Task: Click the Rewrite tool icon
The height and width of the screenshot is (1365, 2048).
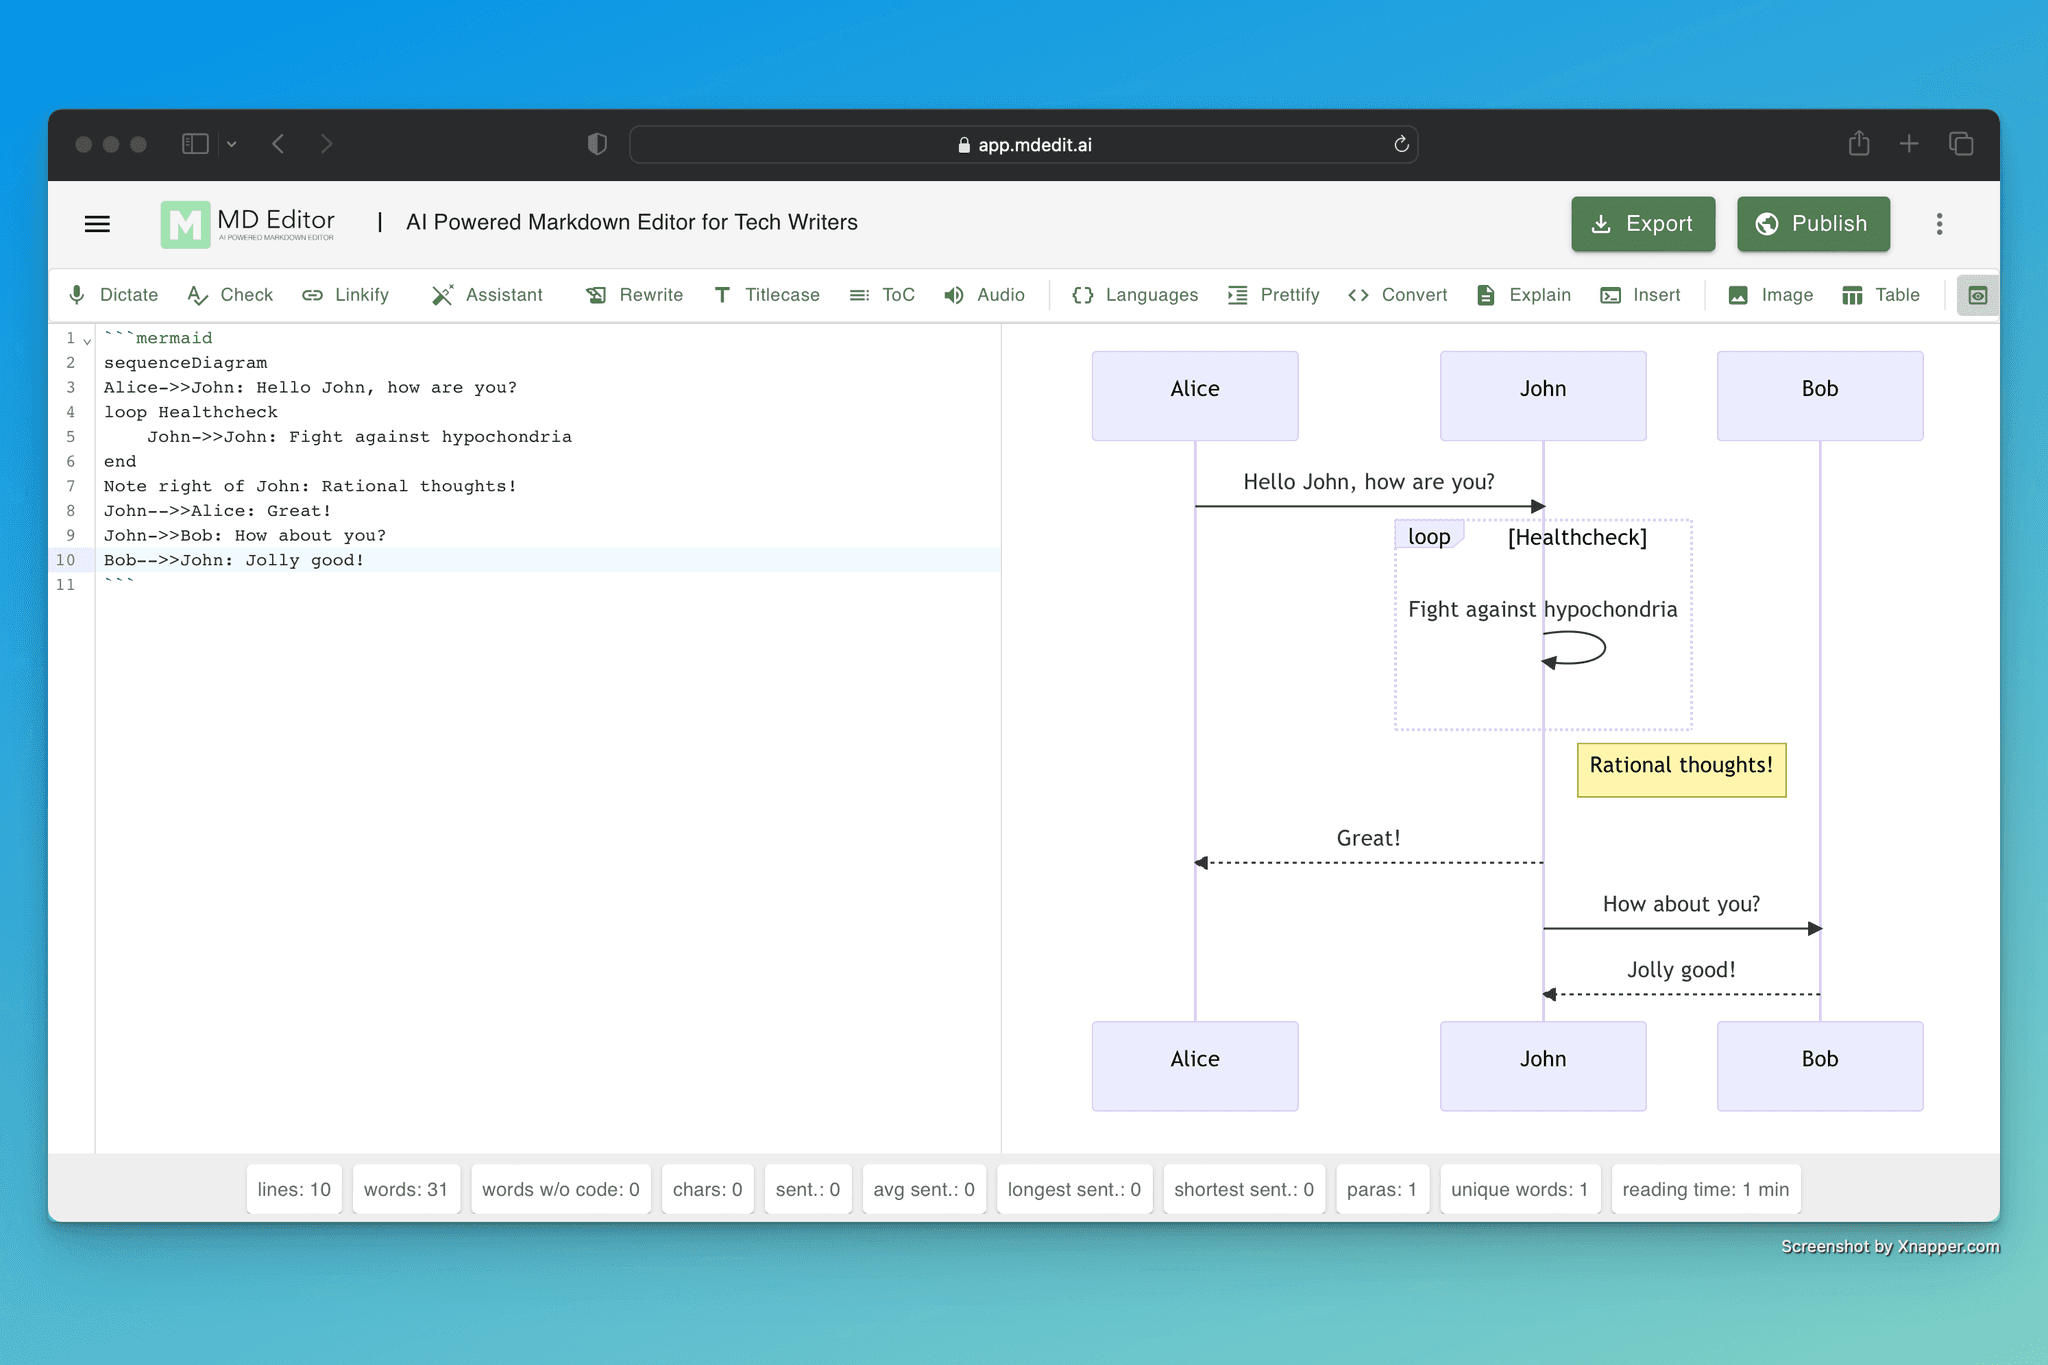Action: coord(596,295)
